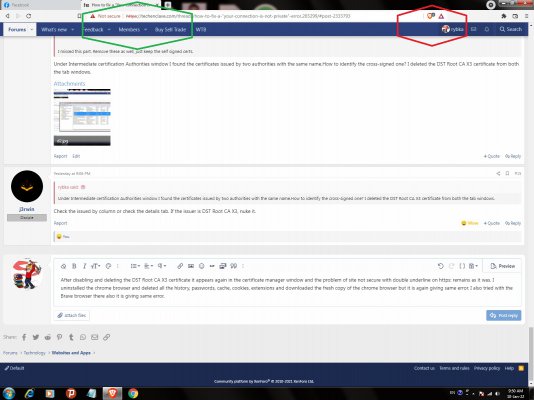Open the Members menu

click(x=129, y=30)
